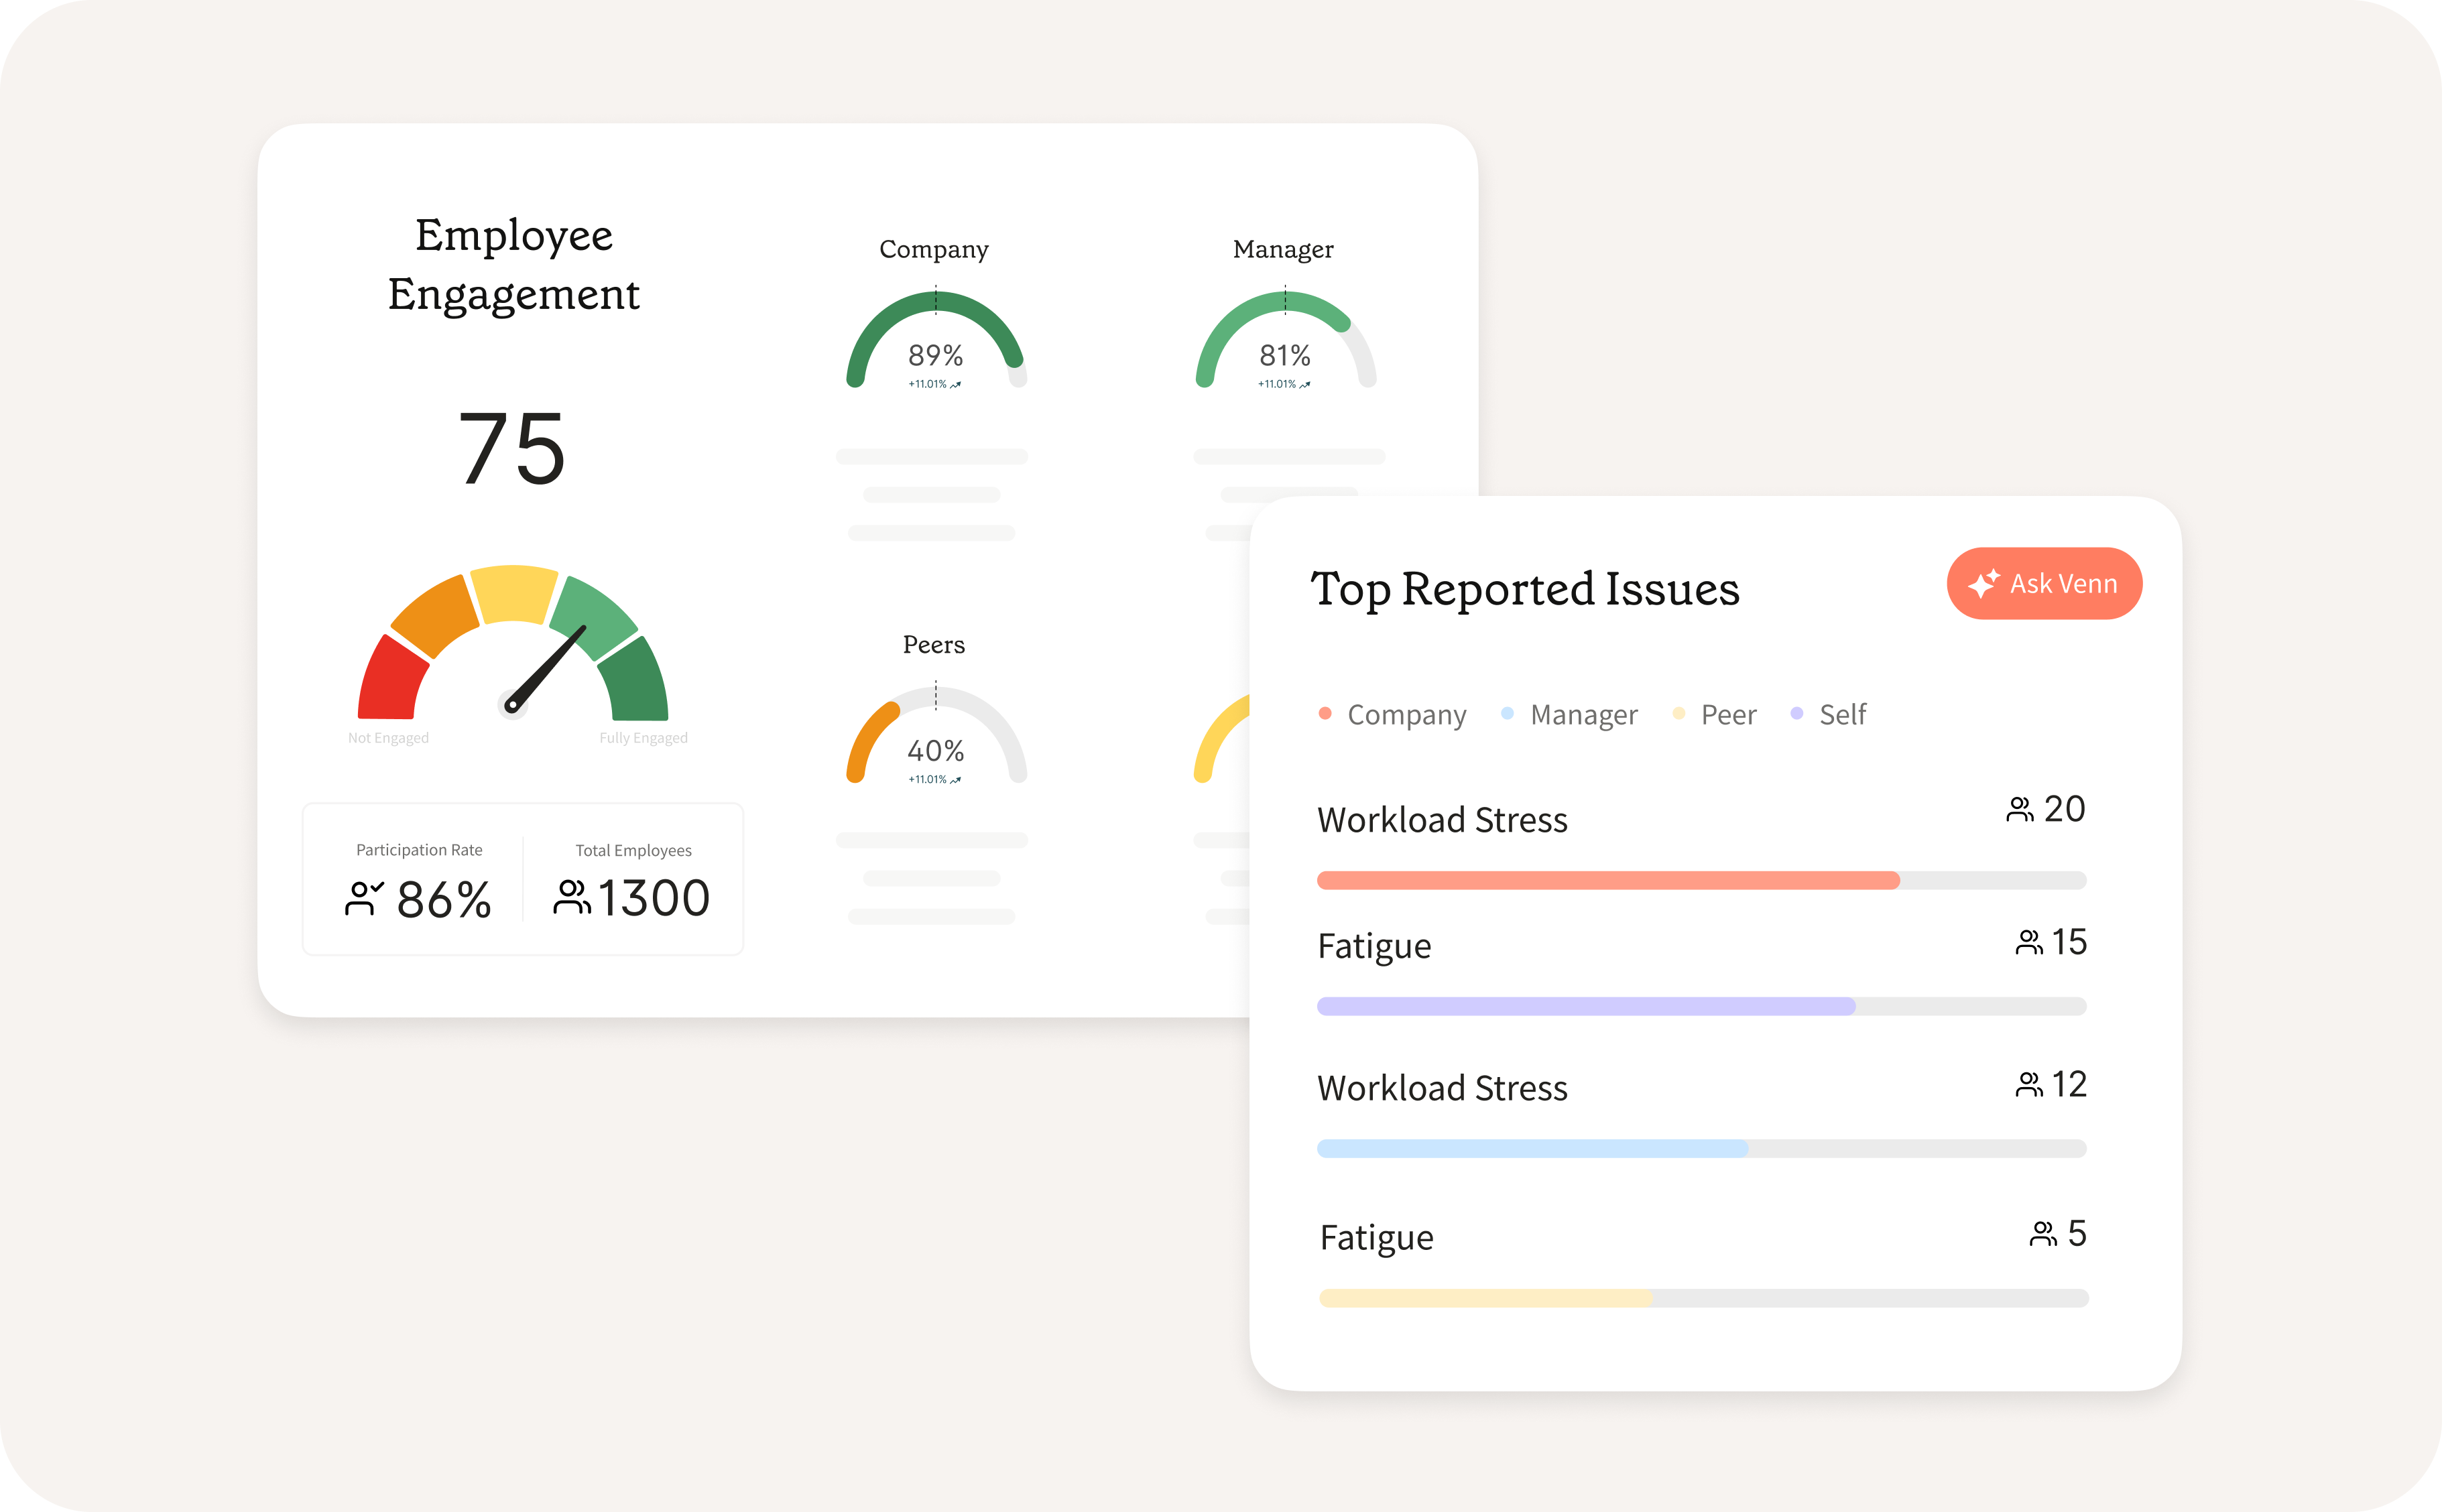Viewport: 2444px width, 1512px height.
Task: Click people icon beside Total Employees 1300
Action: [x=572, y=897]
